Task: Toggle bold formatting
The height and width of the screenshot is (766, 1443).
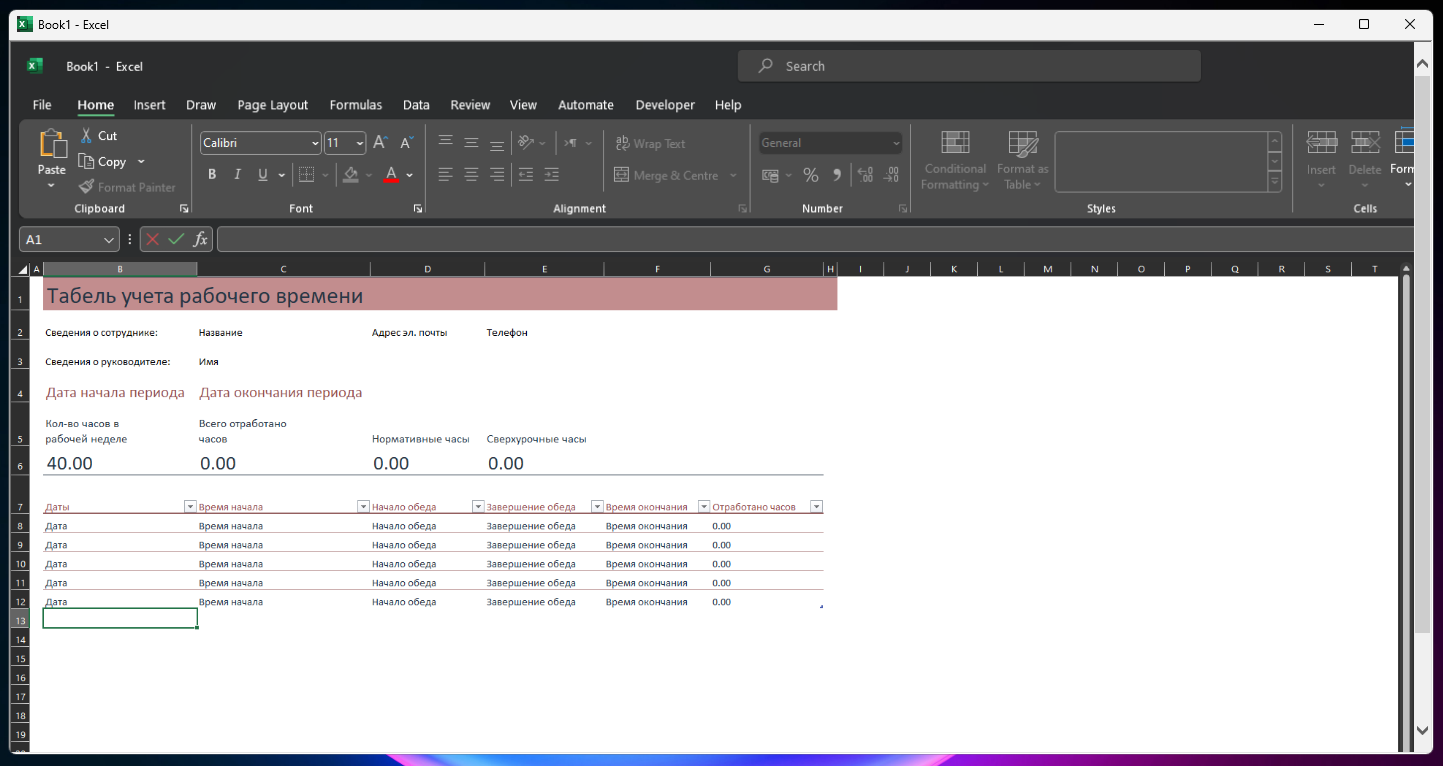Action: click(212, 175)
